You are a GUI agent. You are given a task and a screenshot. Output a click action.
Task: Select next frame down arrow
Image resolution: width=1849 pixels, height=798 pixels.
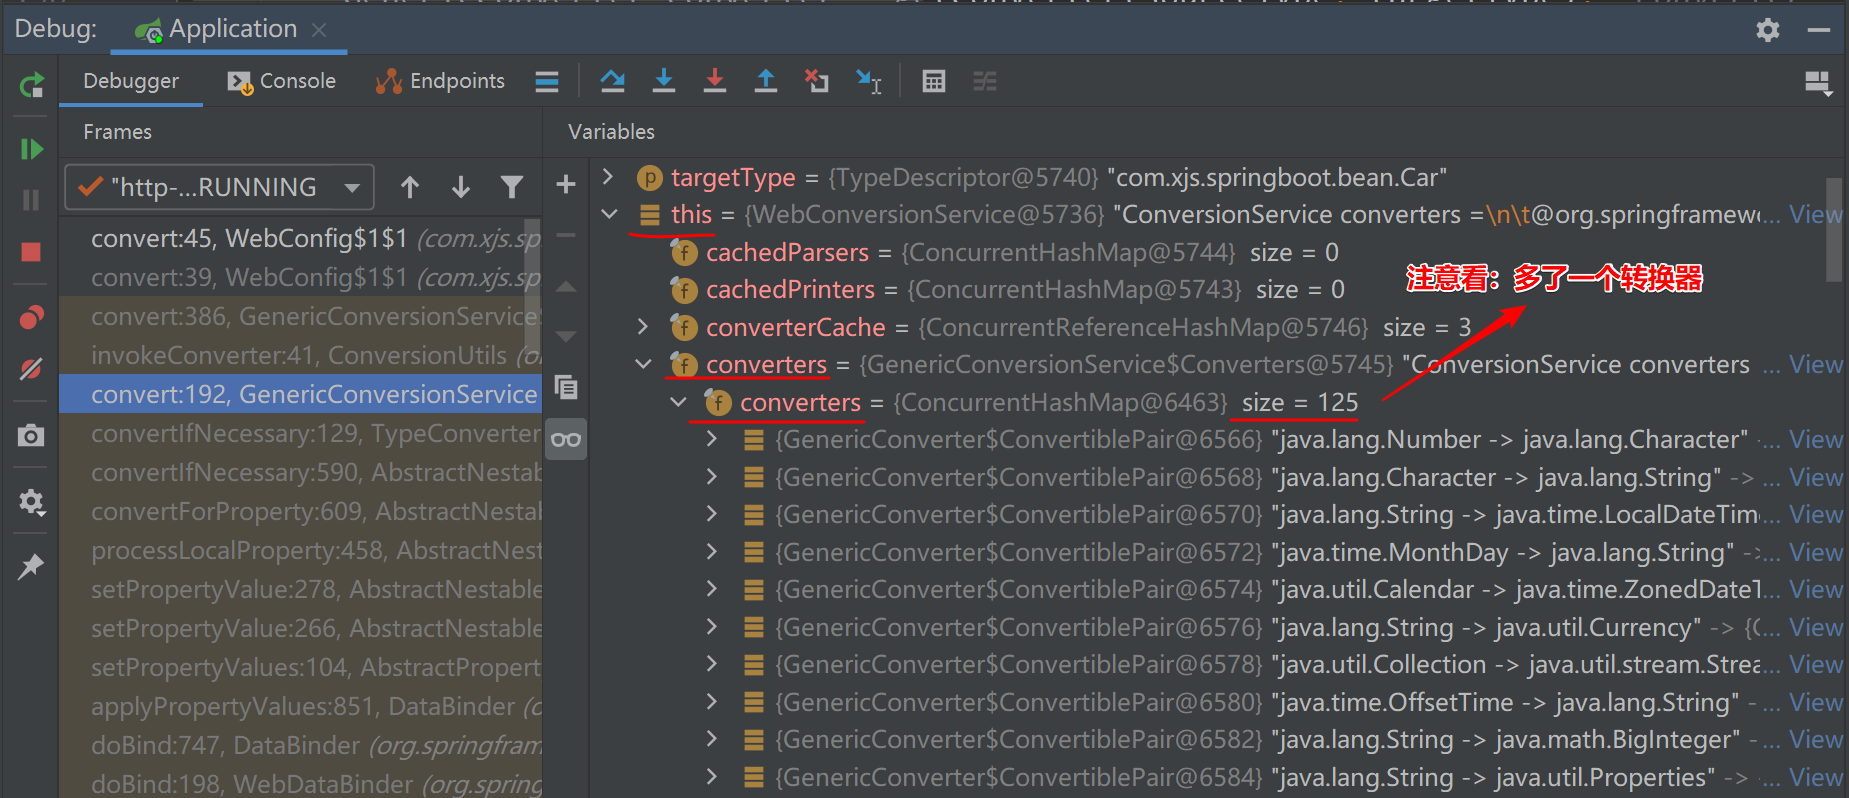coord(461,187)
